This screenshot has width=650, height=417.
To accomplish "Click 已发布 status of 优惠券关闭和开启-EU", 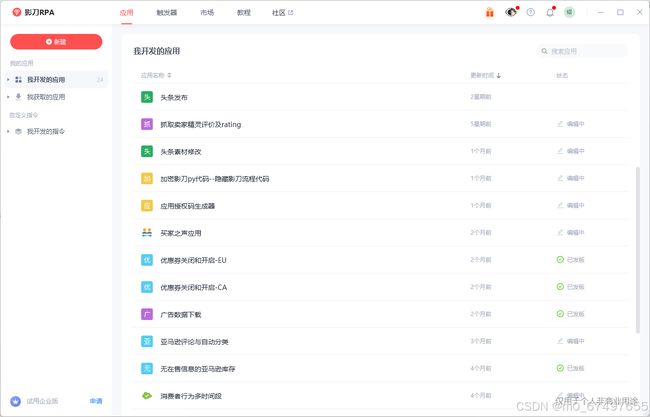I will [570, 259].
